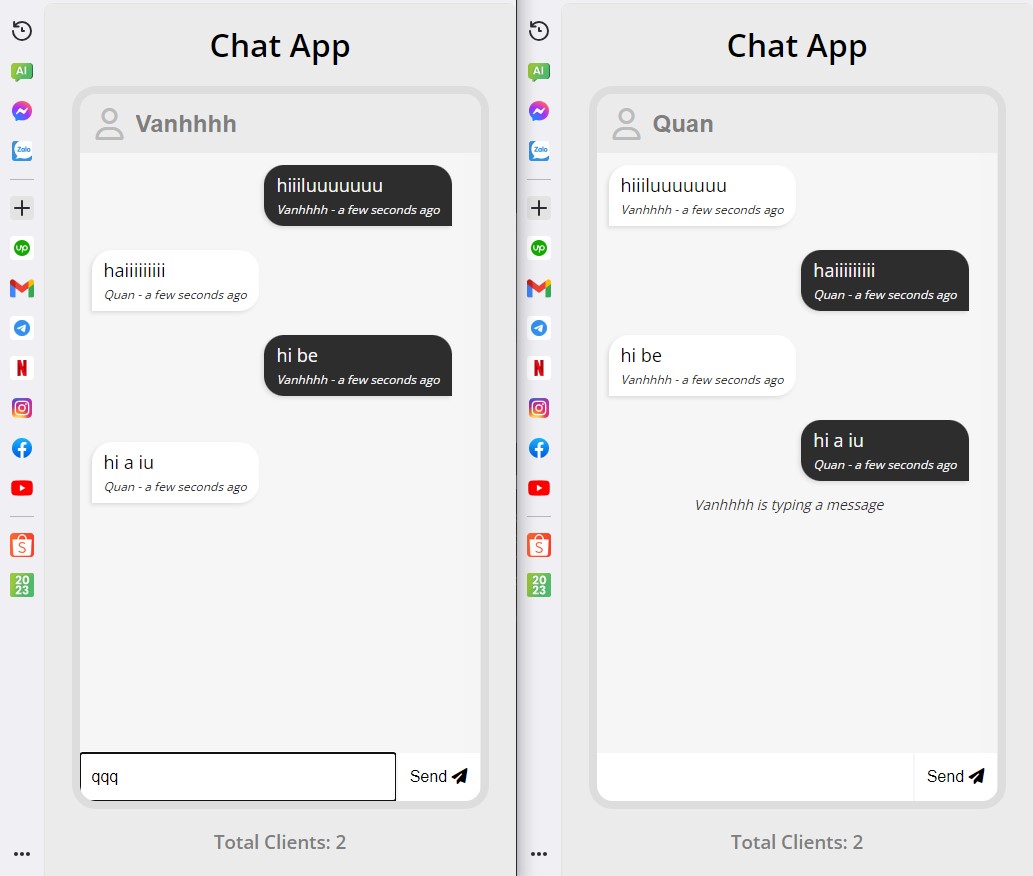The width and height of the screenshot is (1033, 876).
Task: Click plus add icon in right window sidebar
Action: [539, 208]
